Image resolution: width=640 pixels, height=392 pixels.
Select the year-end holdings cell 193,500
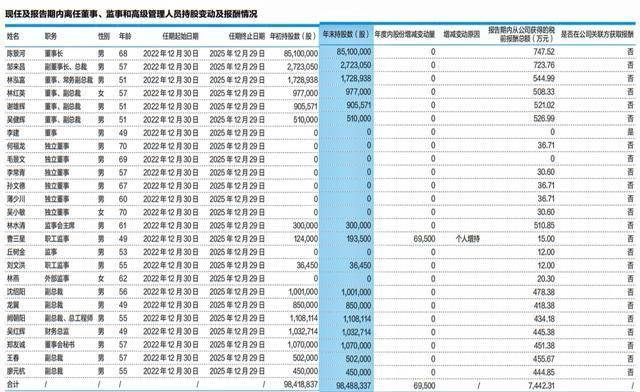pyautogui.click(x=359, y=239)
